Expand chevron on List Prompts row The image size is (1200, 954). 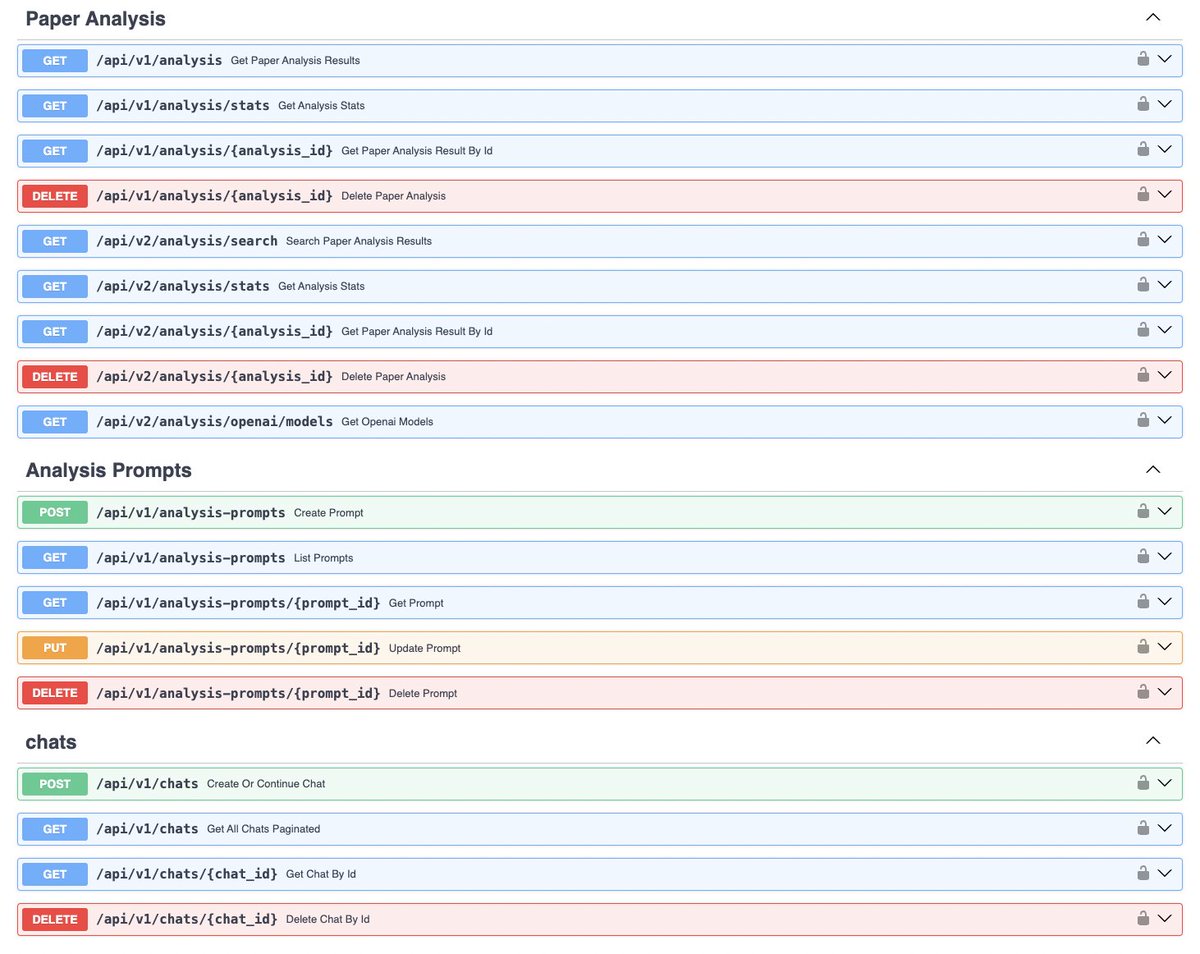[1164, 557]
